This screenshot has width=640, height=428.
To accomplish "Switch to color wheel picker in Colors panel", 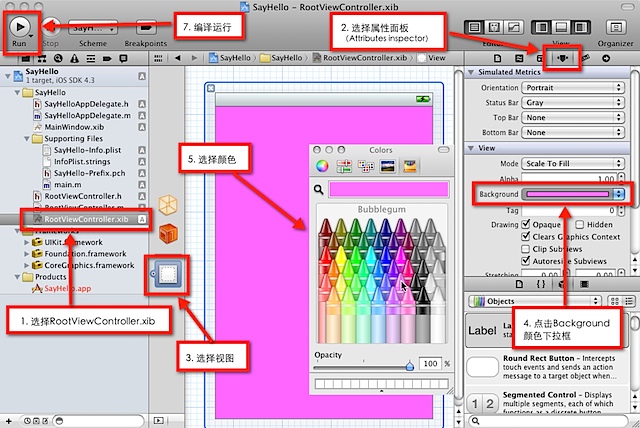I will [322, 166].
